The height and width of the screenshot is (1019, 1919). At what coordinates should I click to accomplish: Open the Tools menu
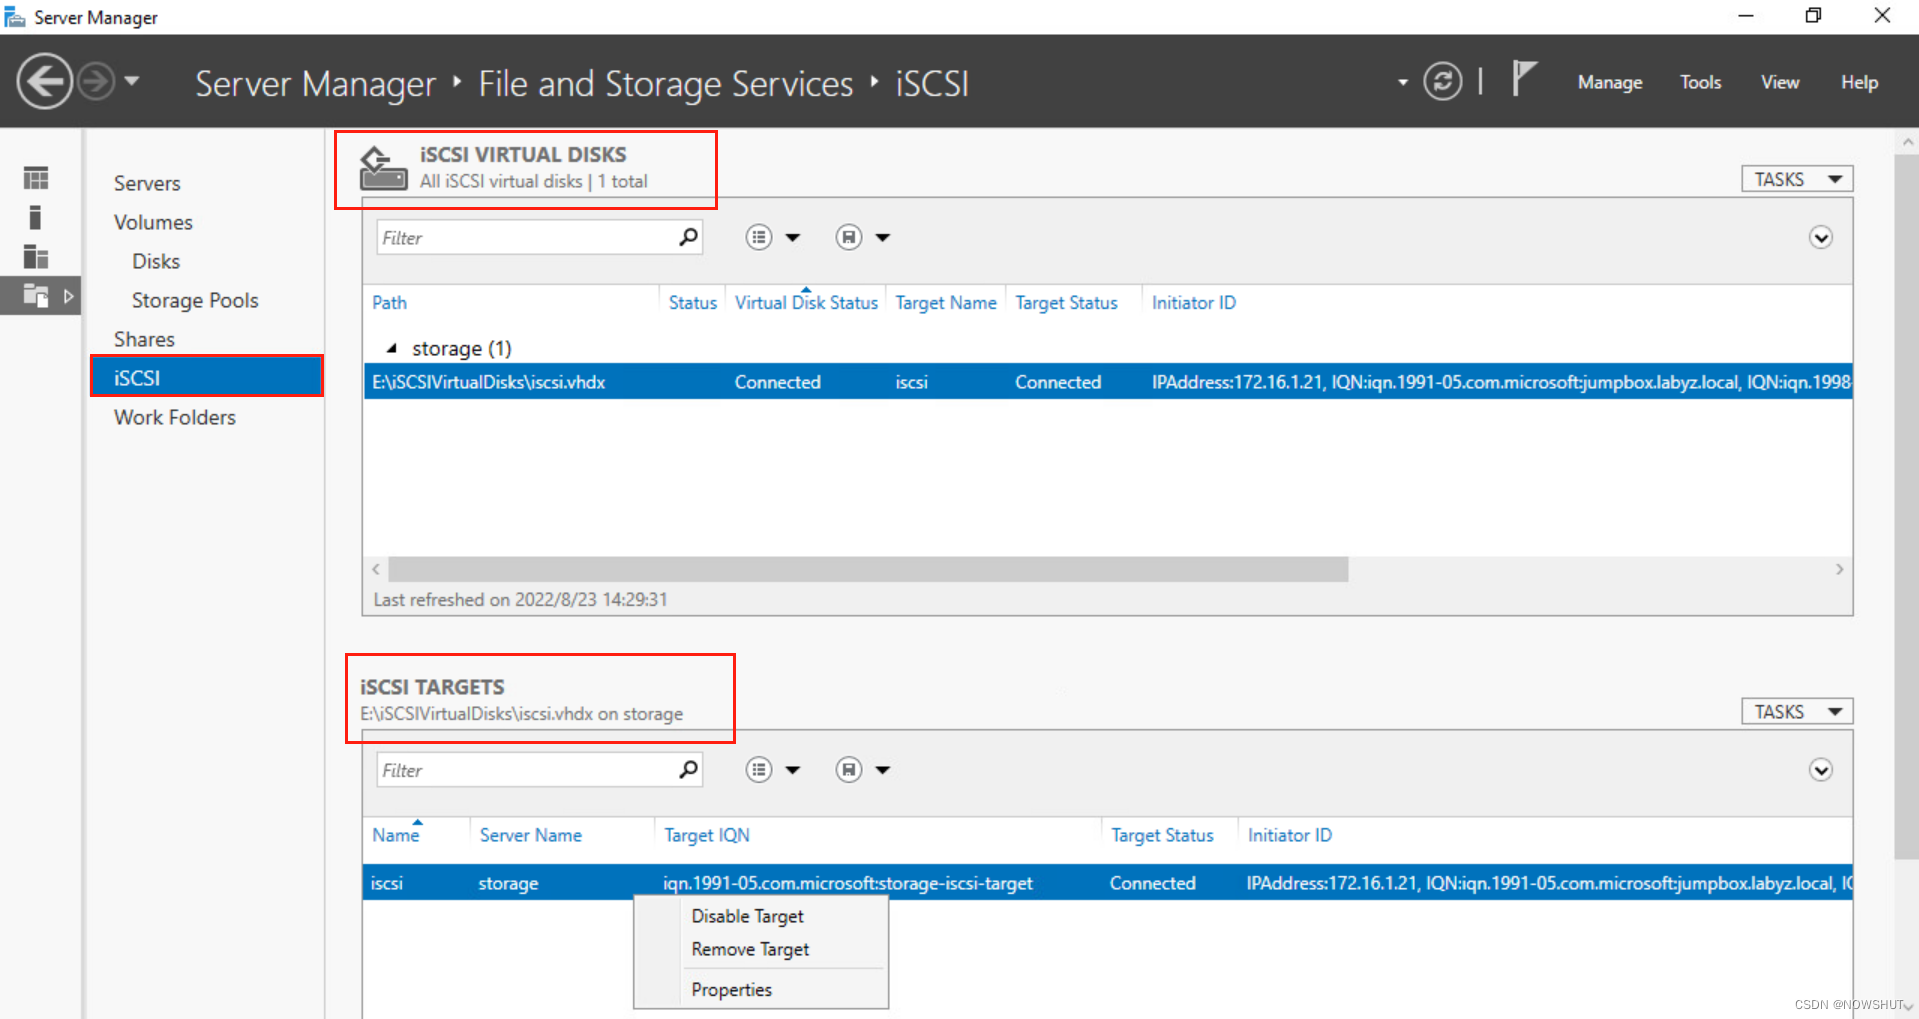(1700, 82)
